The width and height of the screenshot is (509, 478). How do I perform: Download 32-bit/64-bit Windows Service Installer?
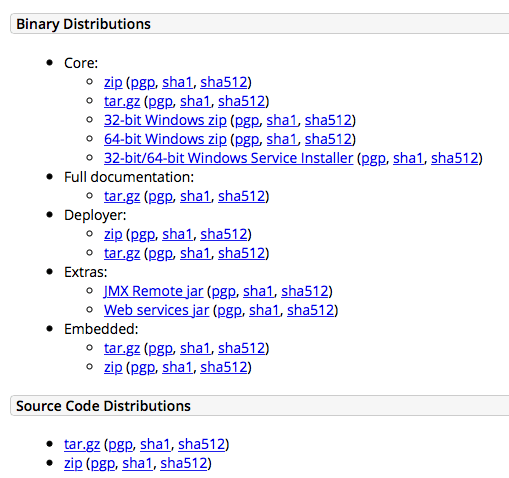228,158
